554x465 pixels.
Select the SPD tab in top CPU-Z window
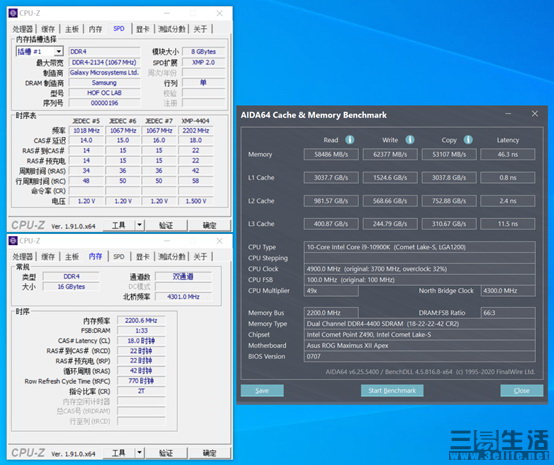[119, 29]
